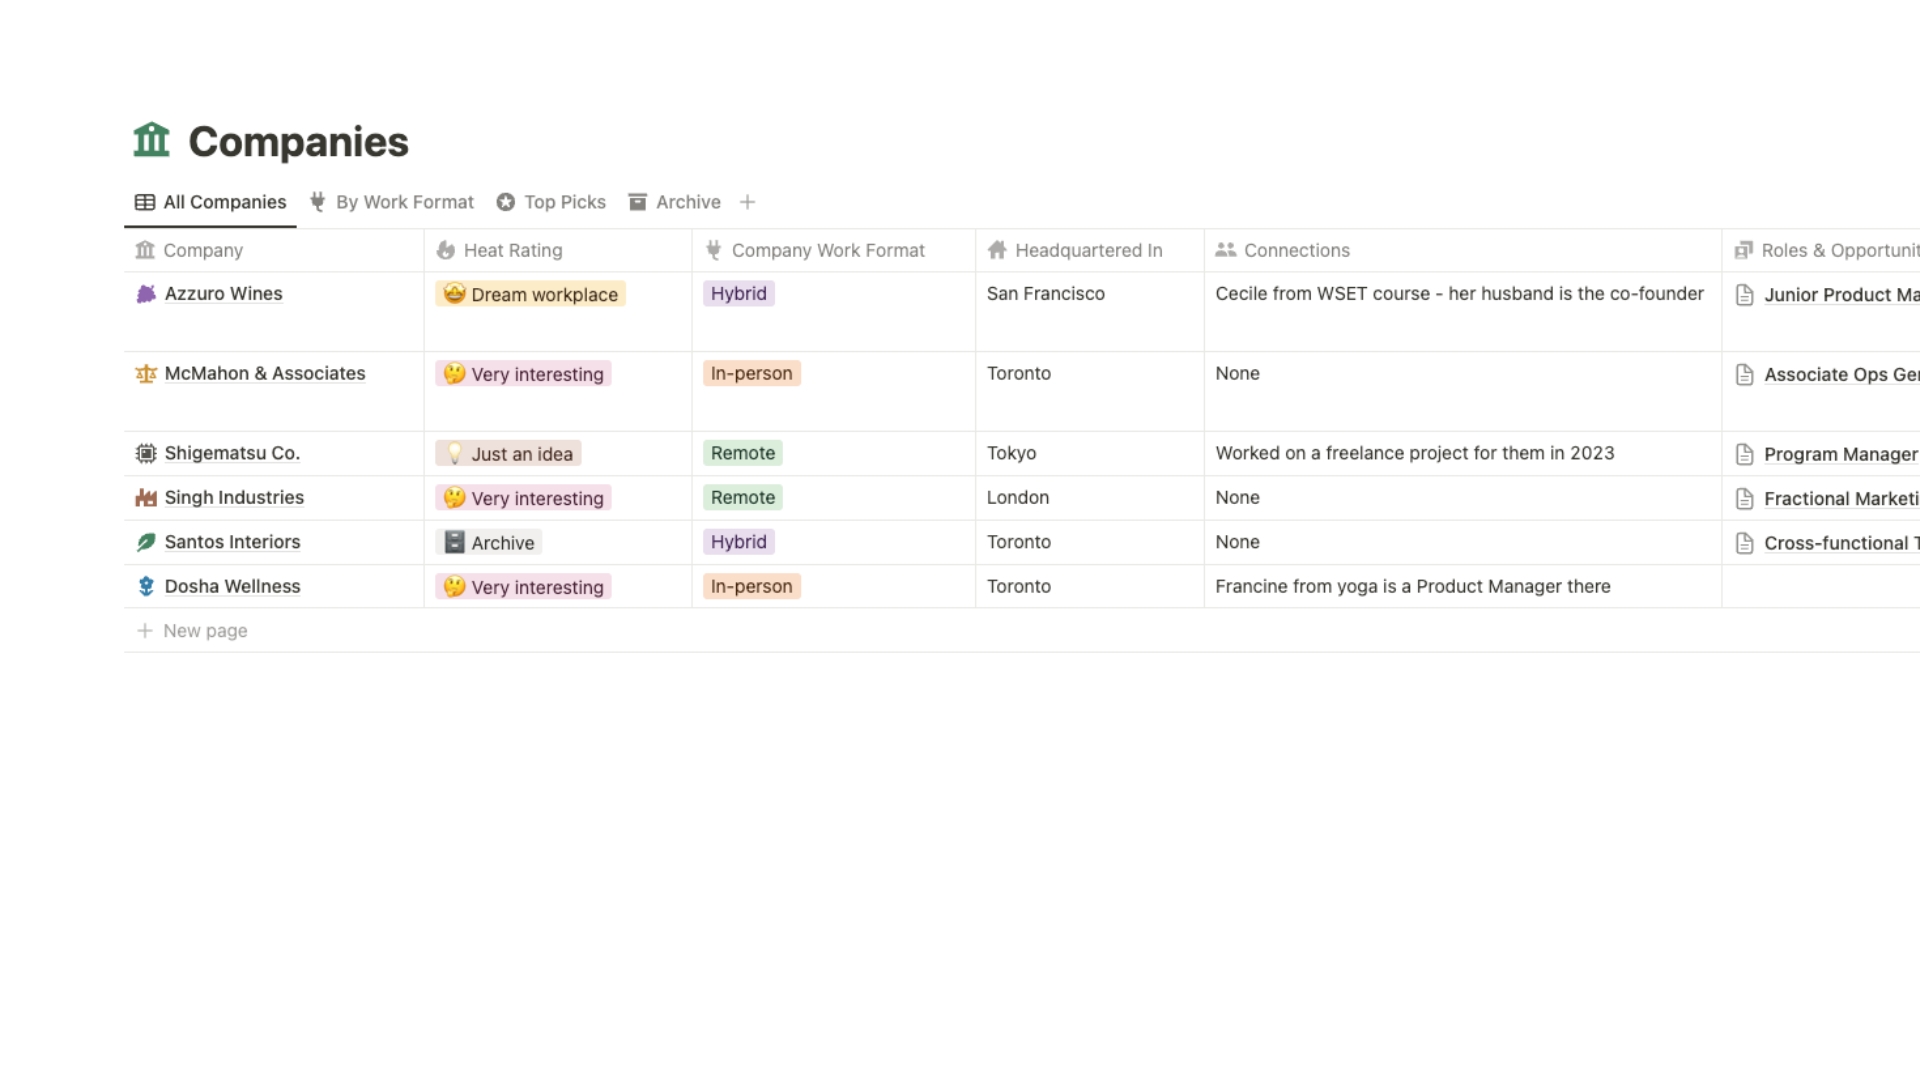The image size is (1920, 1080).
Task: Click the grapes icon next to Azzuro Wines
Action: coord(145,293)
